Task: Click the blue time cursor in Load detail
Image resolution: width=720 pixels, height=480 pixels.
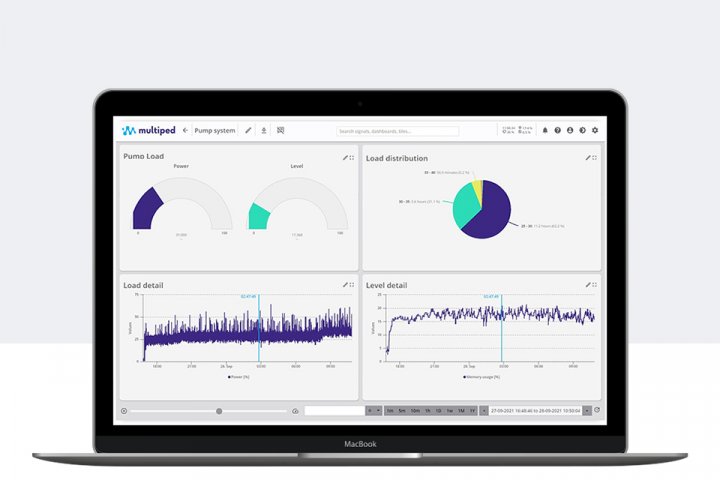Action: [x=259, y=328]
